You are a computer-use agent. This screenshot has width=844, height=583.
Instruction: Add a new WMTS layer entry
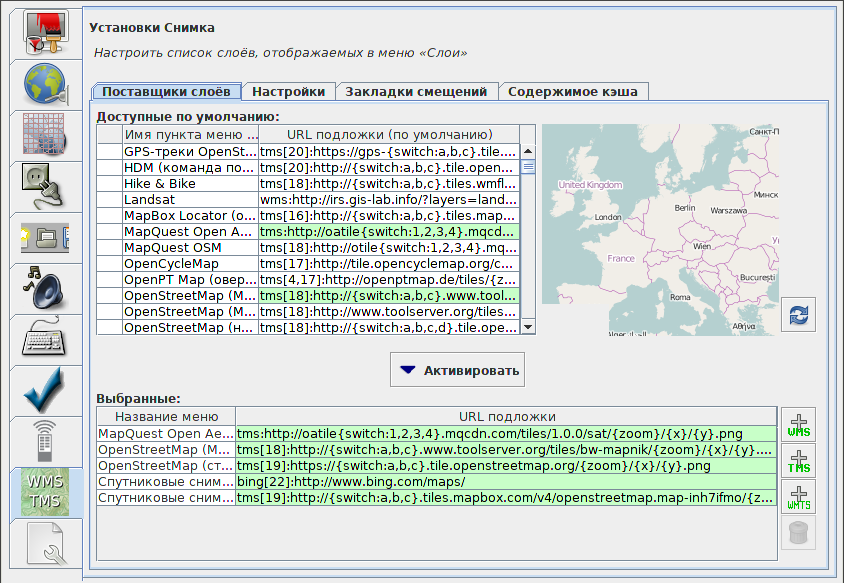click(798, 497)
